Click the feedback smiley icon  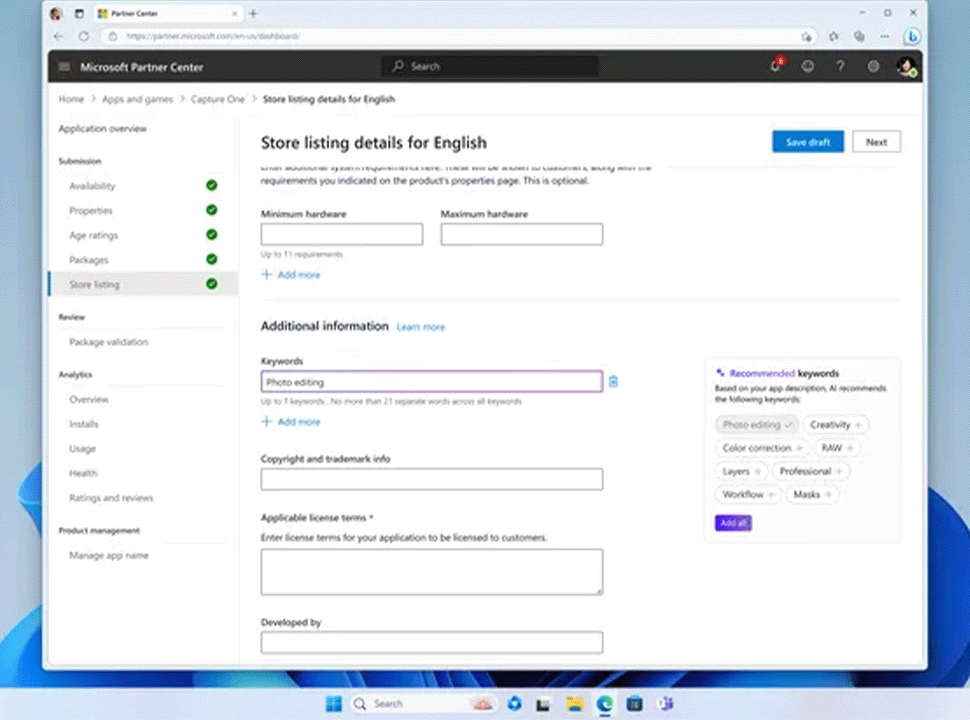[x=808, y=66]
